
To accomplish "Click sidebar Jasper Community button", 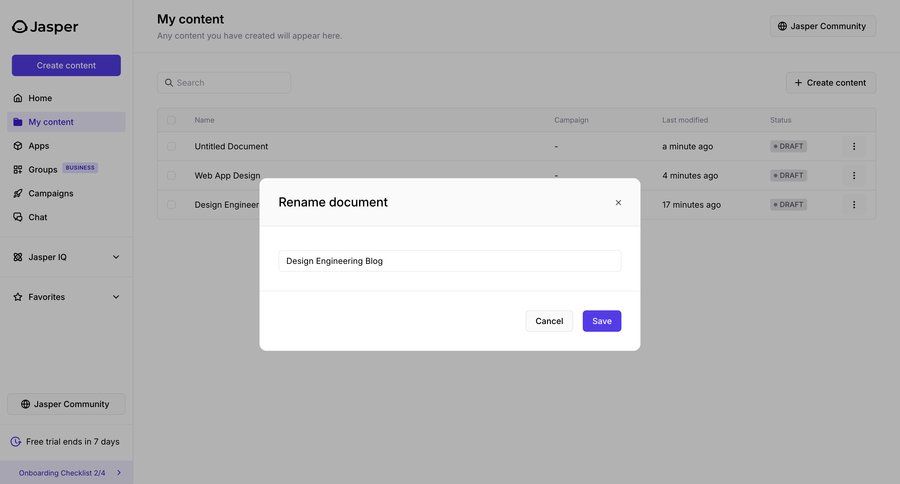I will point(66,404).
